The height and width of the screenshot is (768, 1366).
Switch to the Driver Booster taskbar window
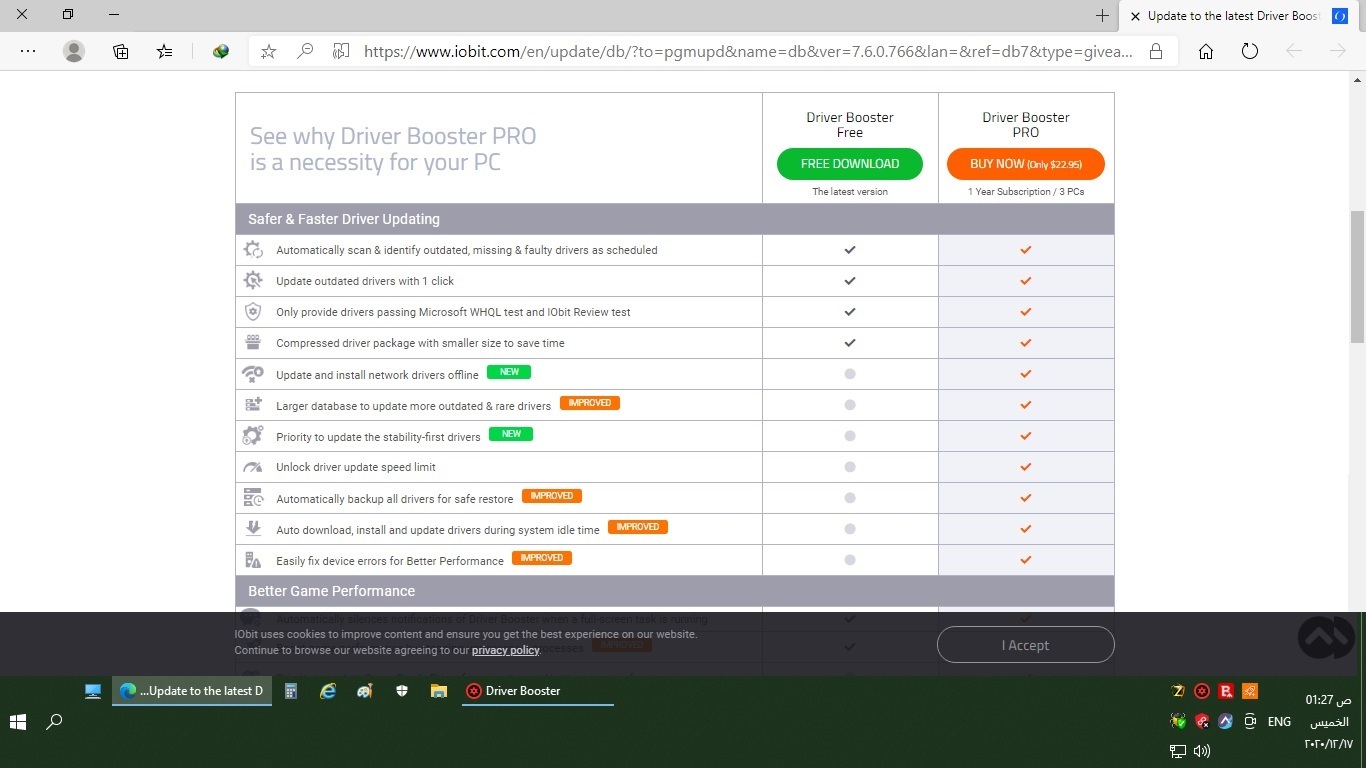click(x=538, y=691)
